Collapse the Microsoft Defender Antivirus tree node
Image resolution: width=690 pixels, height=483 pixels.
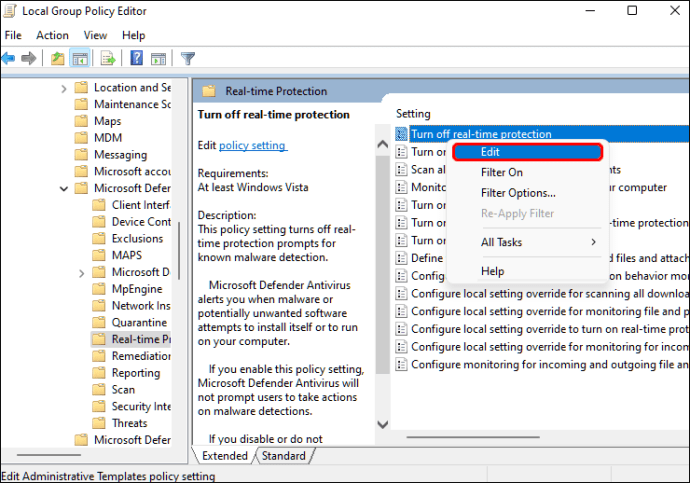(x=65, y=188)
